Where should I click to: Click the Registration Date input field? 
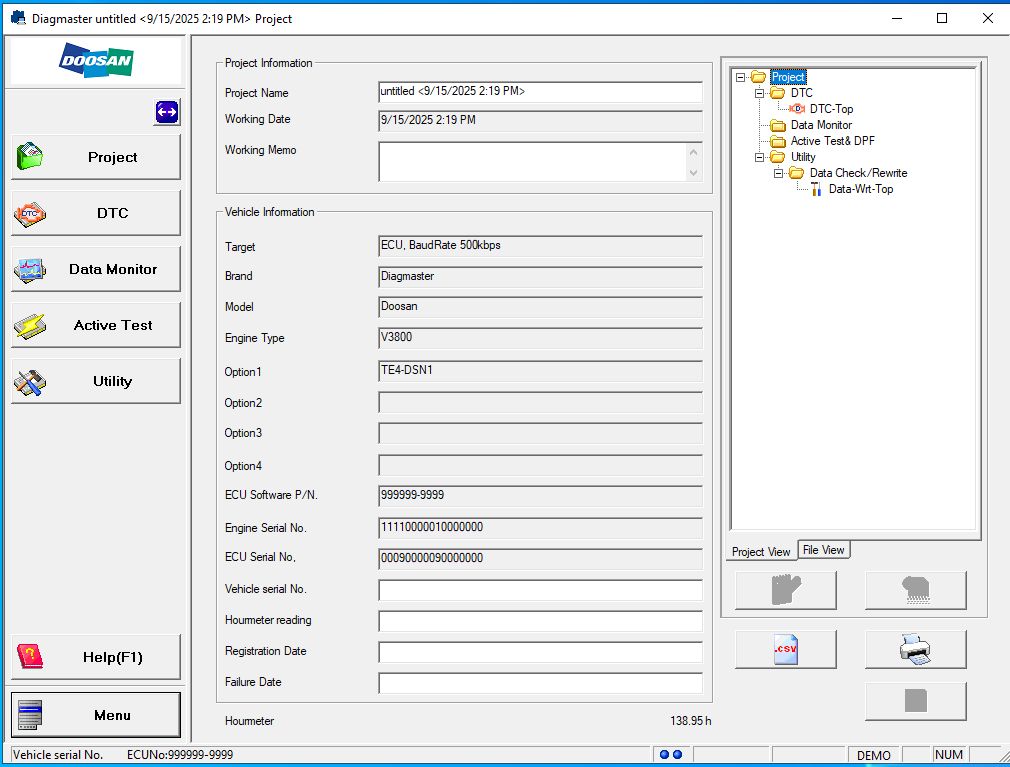click(540, 652)
